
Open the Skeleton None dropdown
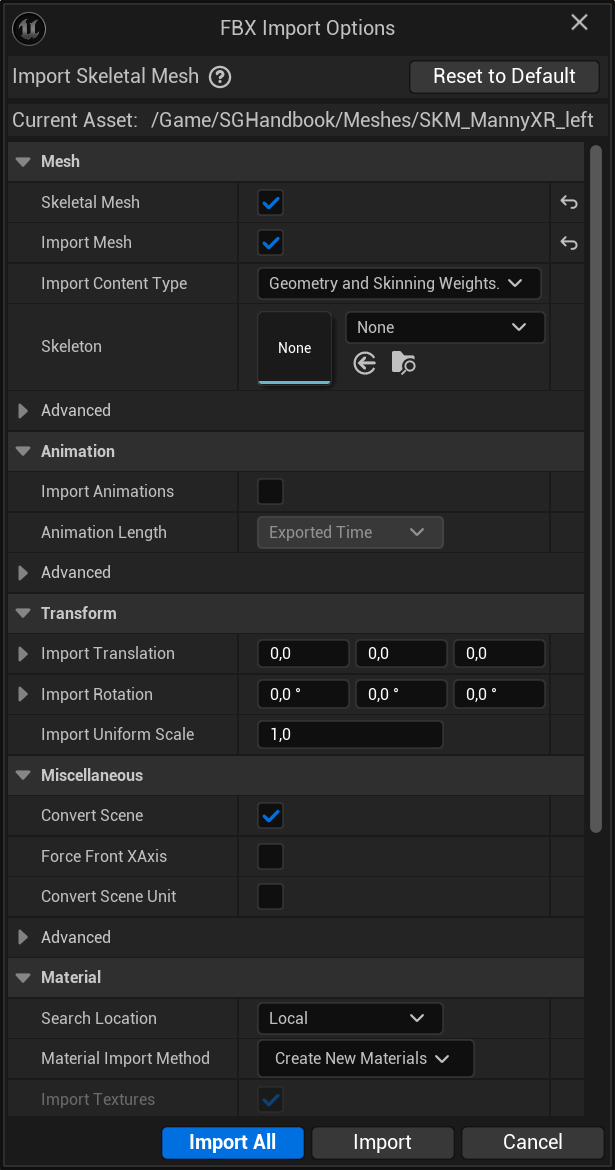coord(444,327)
